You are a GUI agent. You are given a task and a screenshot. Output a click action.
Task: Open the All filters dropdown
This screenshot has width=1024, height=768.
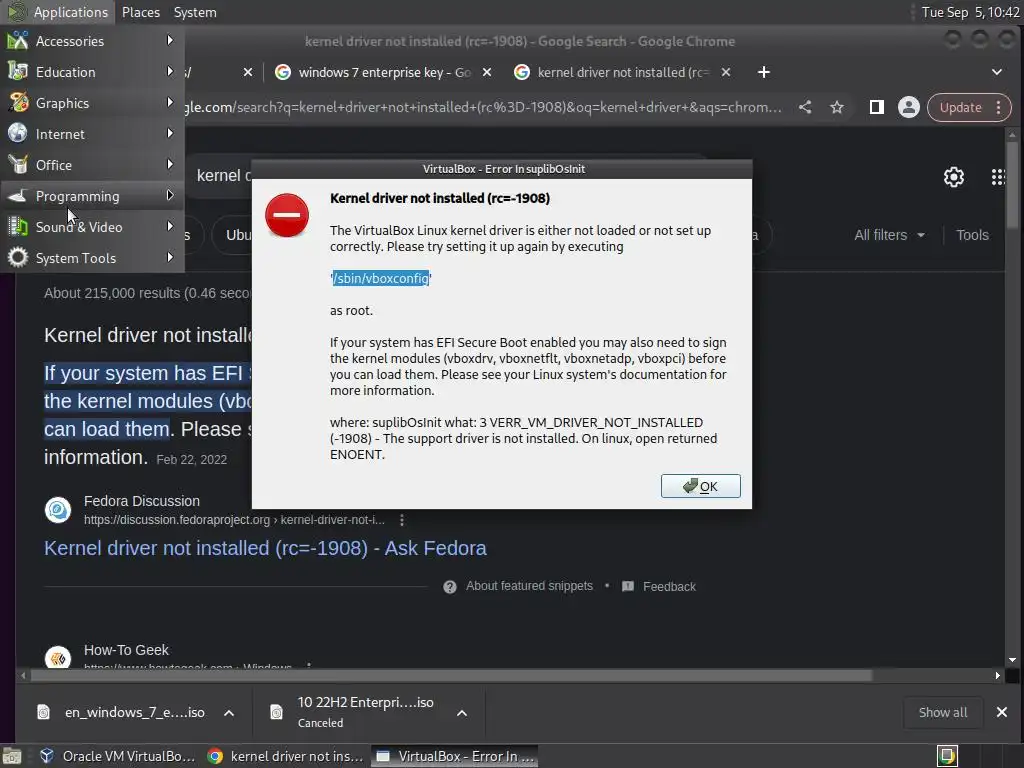889,235
